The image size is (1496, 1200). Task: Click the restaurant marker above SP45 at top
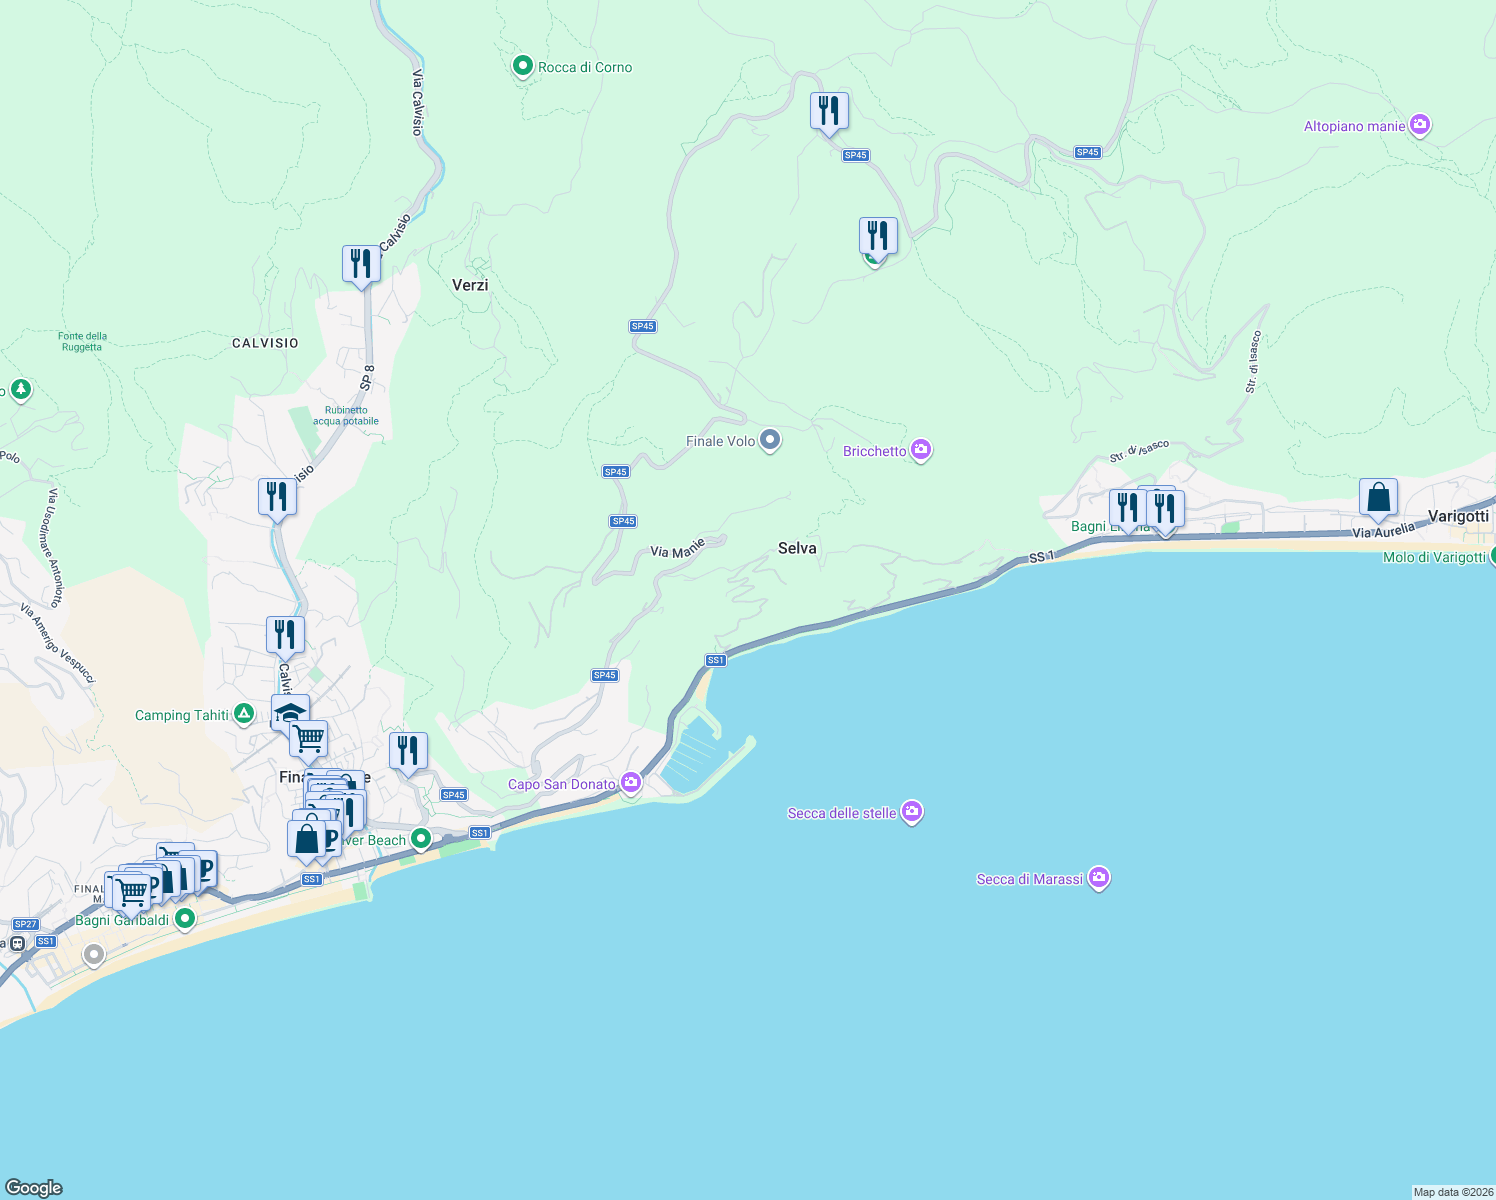pos(828,110)
